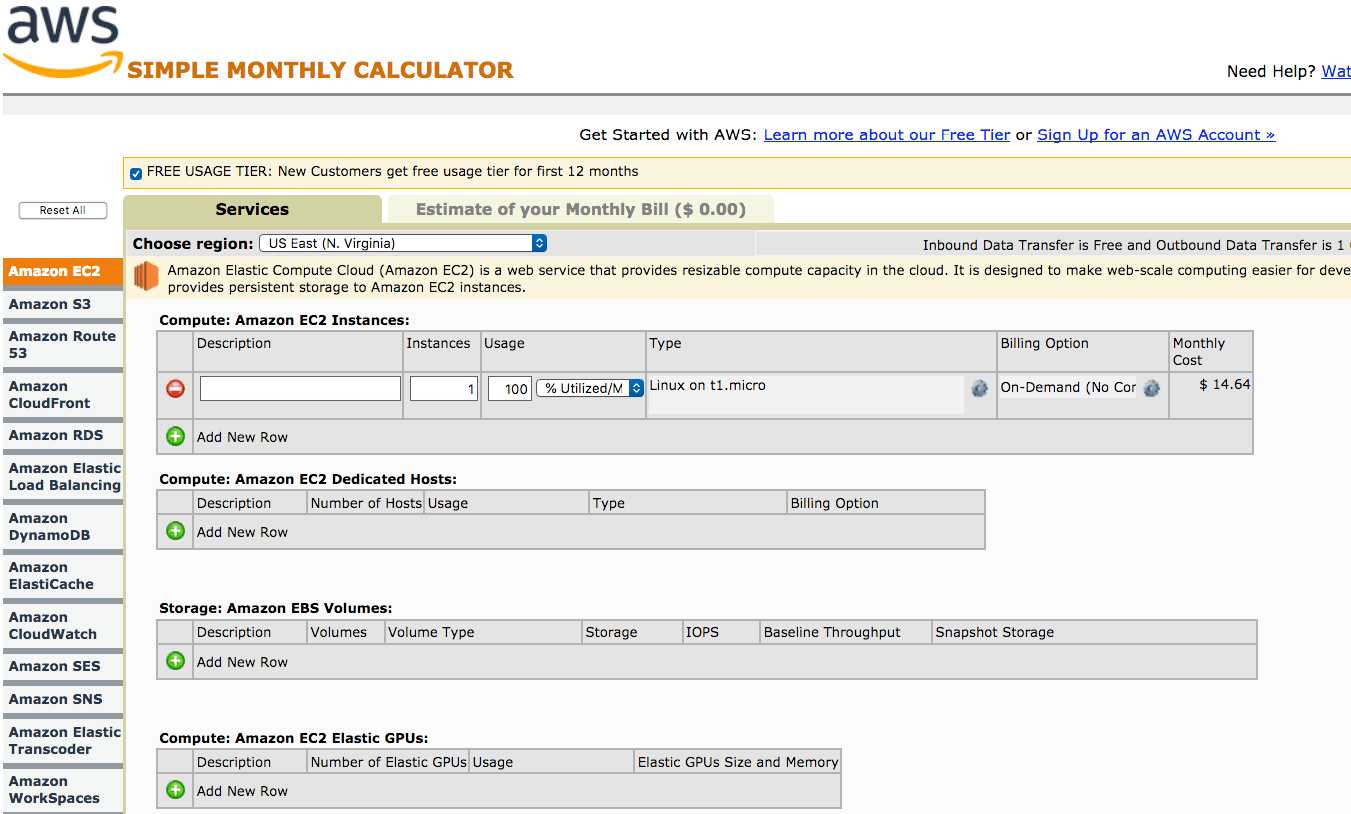Select Amazon WorkSpaces in sidebar
1351x814 pixels.
[62, 790]
